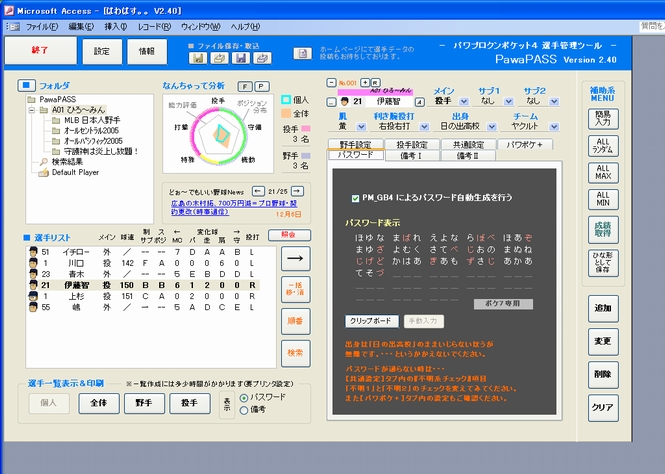Open the Hiroshima Kimura news headline link

point(234,208)
